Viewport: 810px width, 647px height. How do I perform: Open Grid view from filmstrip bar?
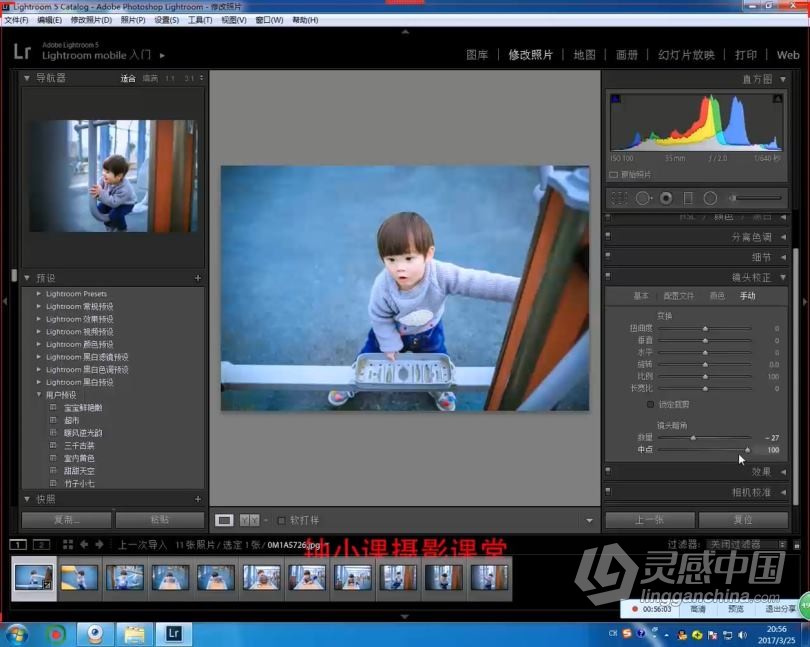(68, 545)
